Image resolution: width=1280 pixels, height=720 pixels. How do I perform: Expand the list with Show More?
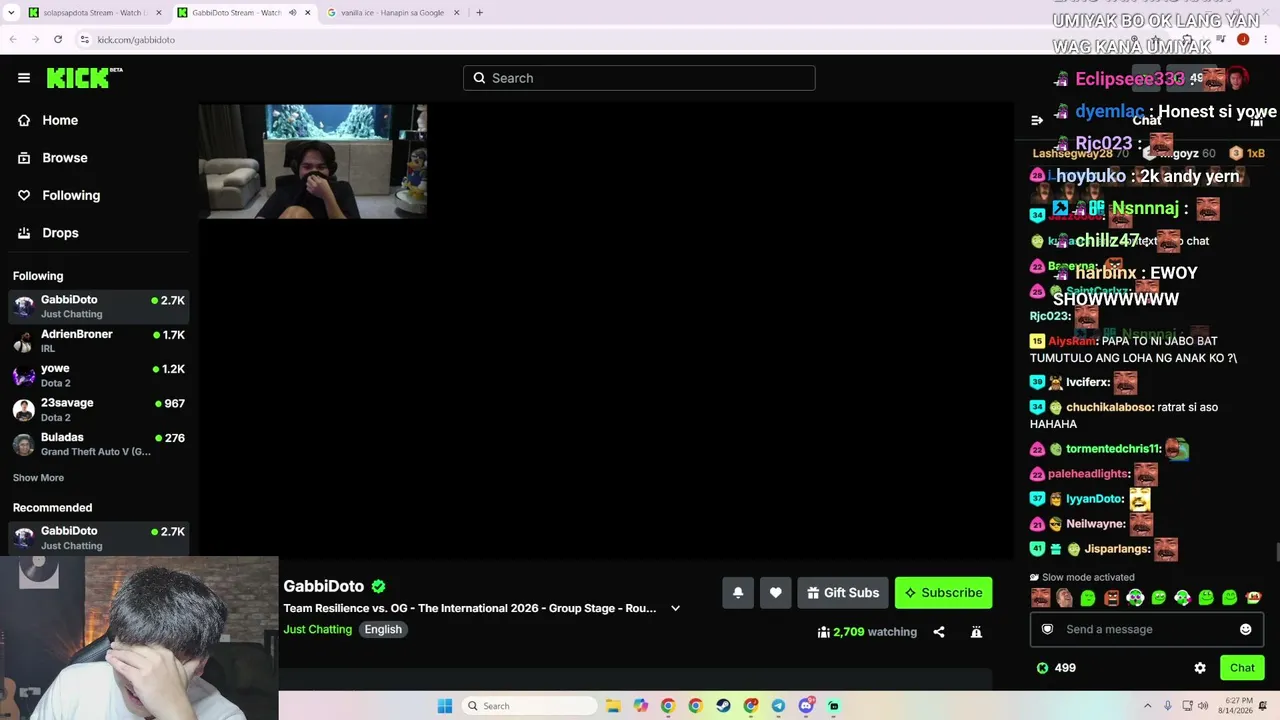(38, 478)
